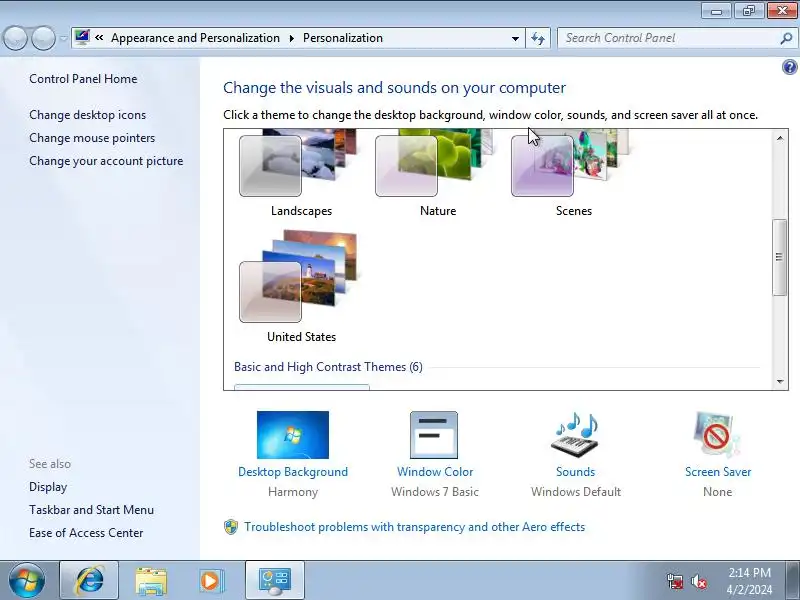The height and width of the screenshot is (600, 800).
Task: Click the Back navigation button
Action: click(x=15, y=38)
